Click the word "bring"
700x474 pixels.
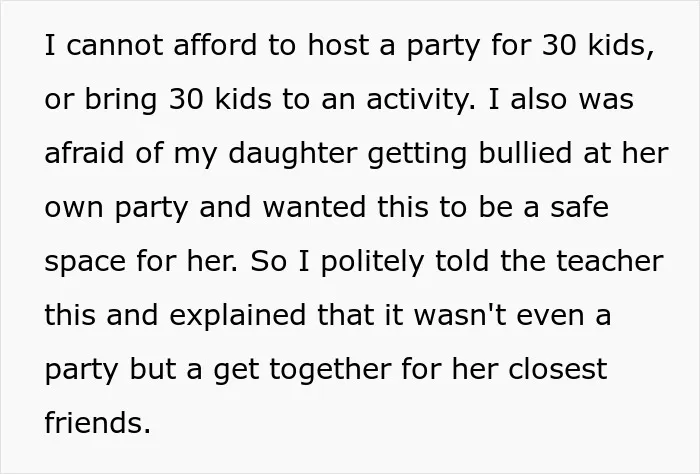(x=121, y=99)
